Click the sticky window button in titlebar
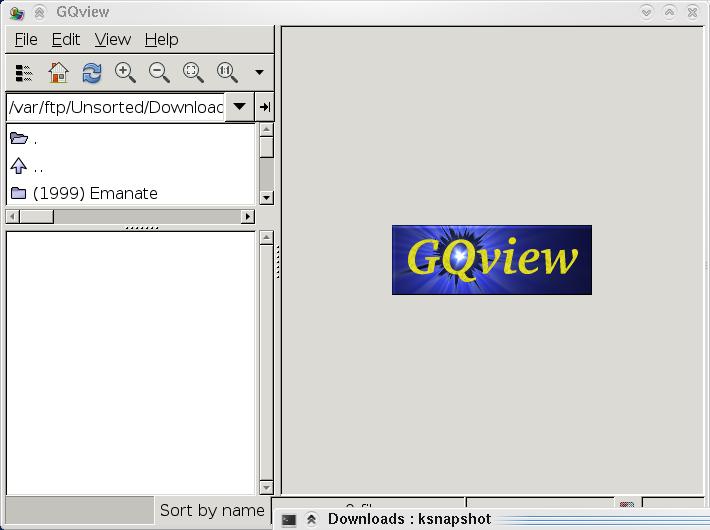 tap(39, 12)
